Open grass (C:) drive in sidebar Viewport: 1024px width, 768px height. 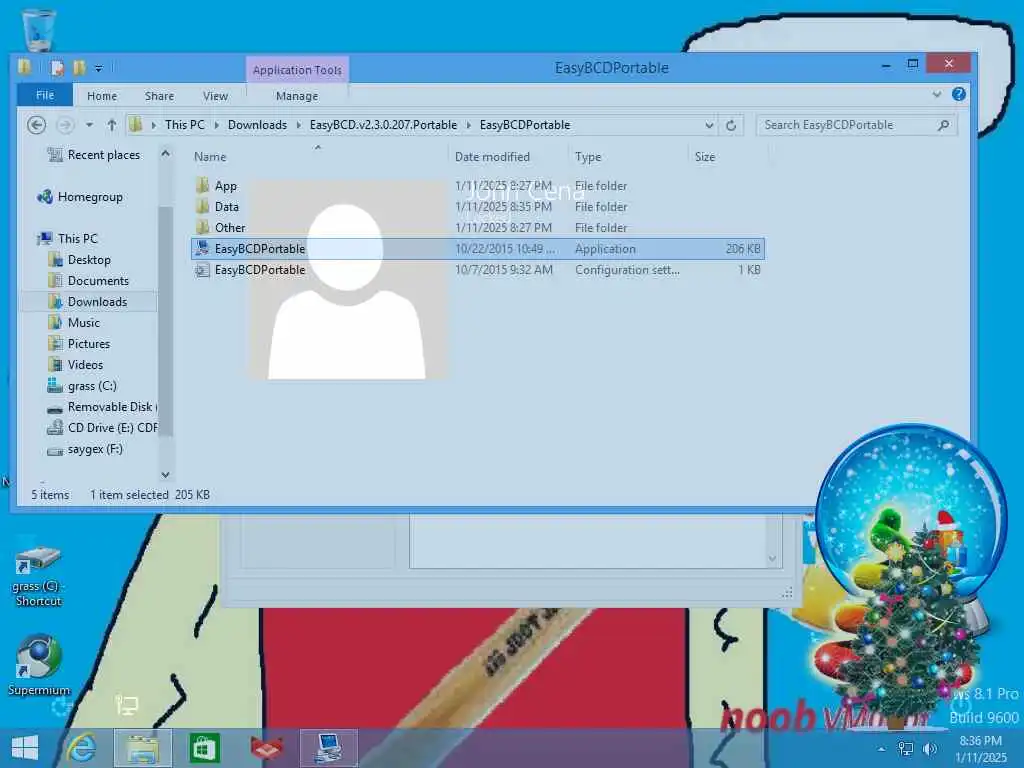pyautogui.click(x=82, y=386)
